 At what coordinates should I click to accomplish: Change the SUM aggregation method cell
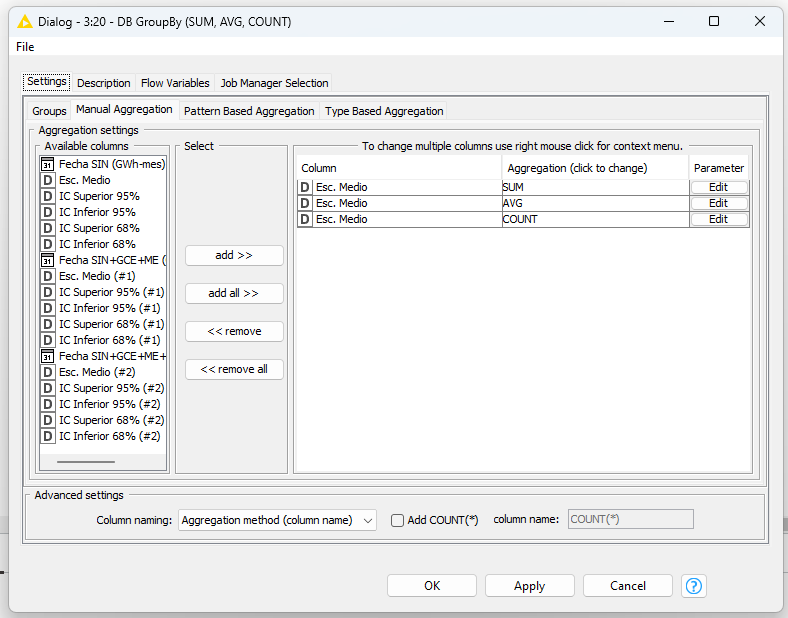594,187
